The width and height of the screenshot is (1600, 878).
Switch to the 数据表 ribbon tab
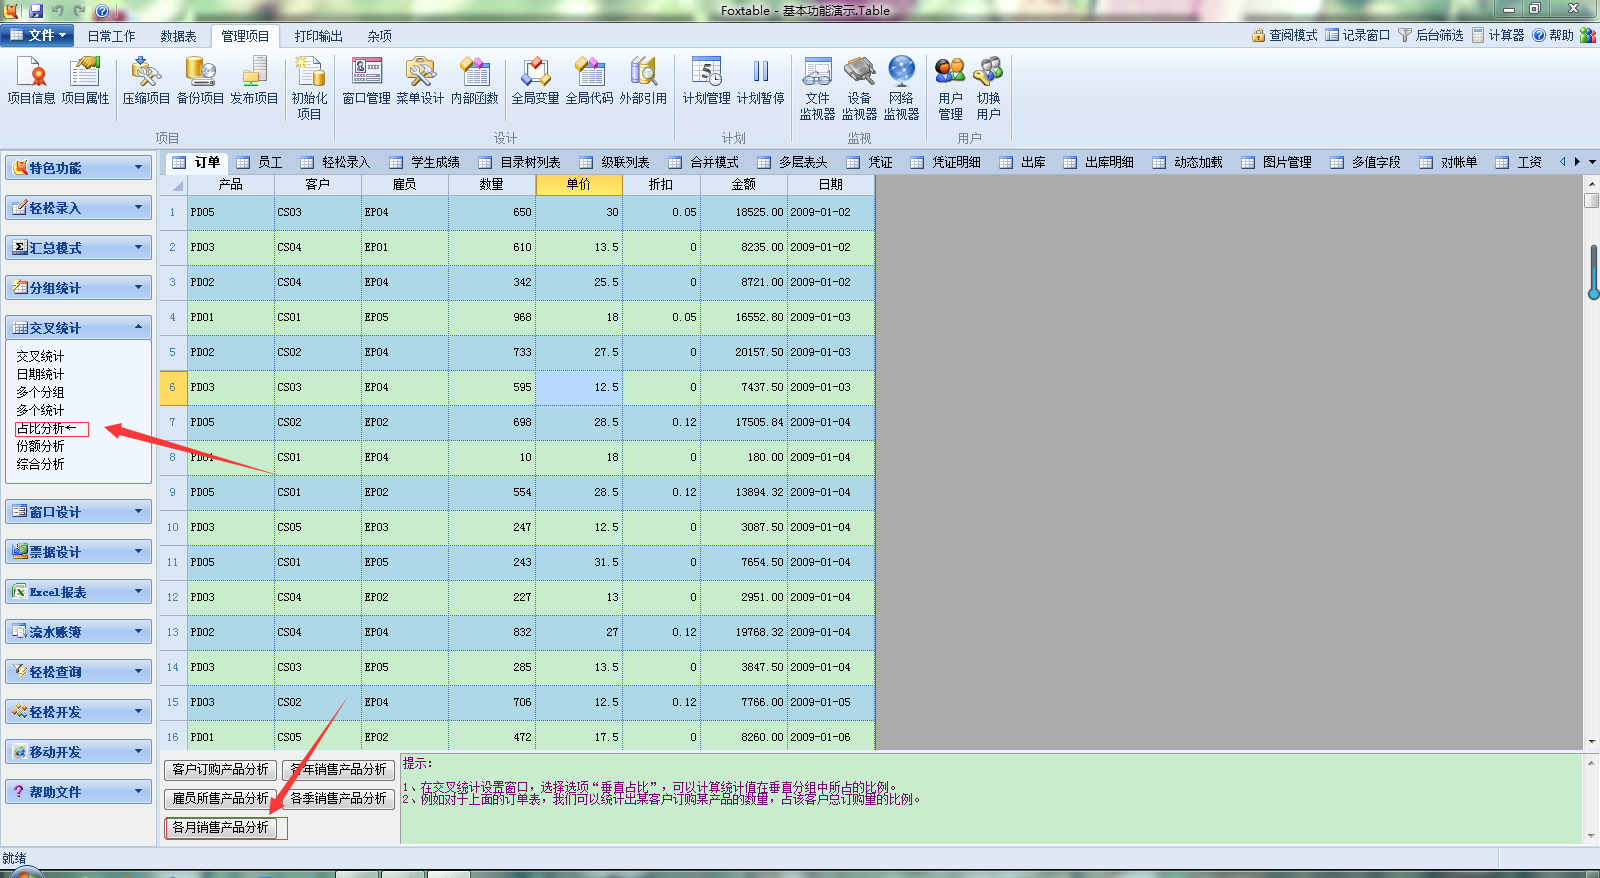coord(178,36)
